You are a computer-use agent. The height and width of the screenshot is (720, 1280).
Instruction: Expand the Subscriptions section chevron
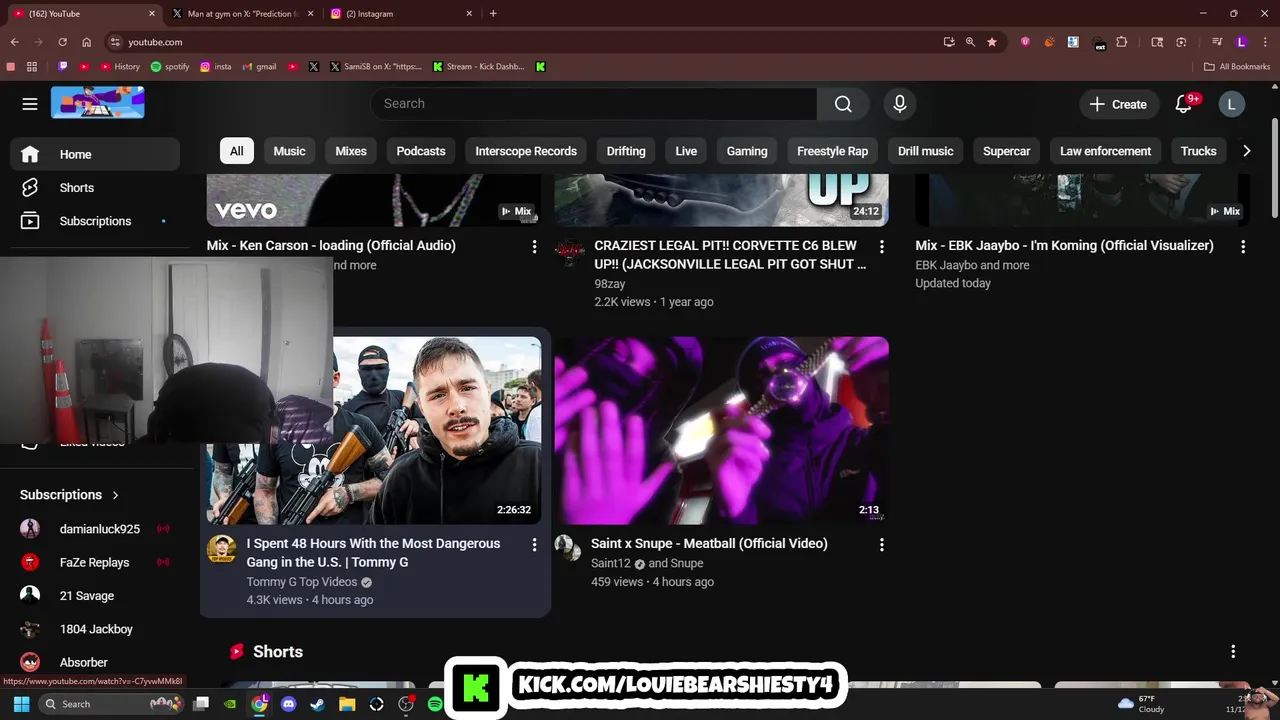[115, 495]
